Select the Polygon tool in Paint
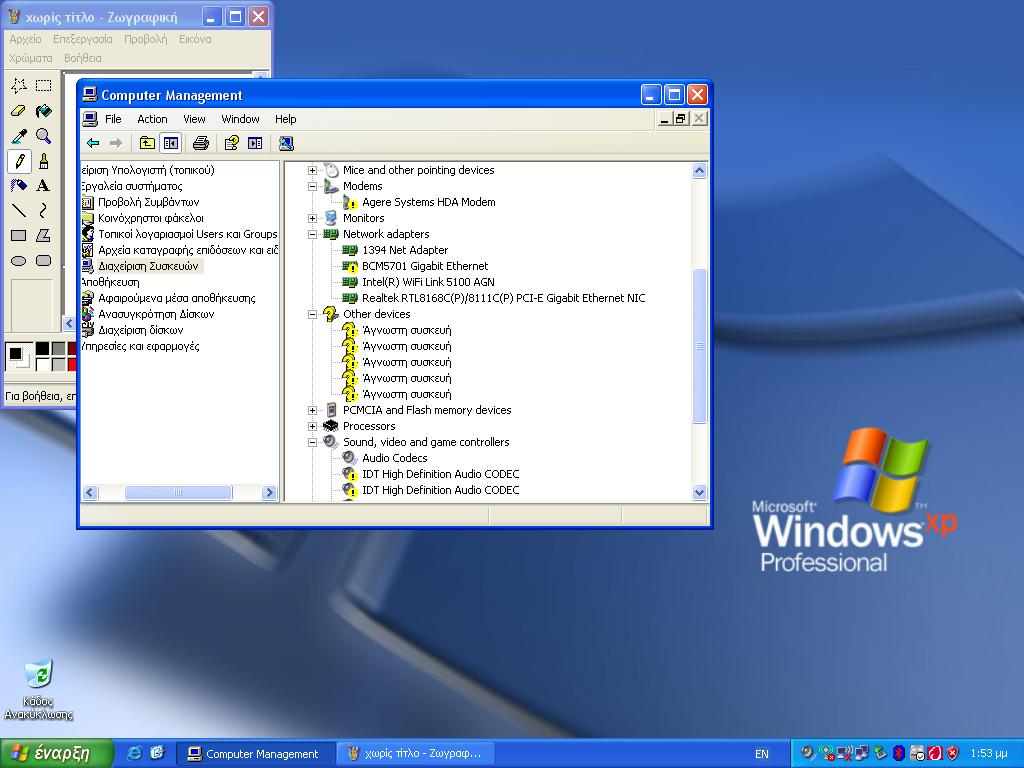 coord(44,236)
